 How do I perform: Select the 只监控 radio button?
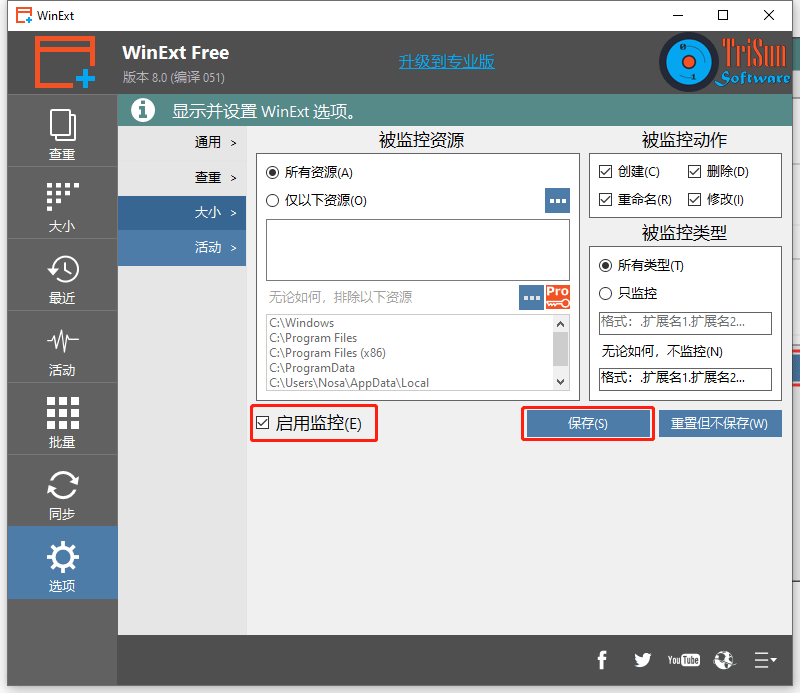click(605, 293)
